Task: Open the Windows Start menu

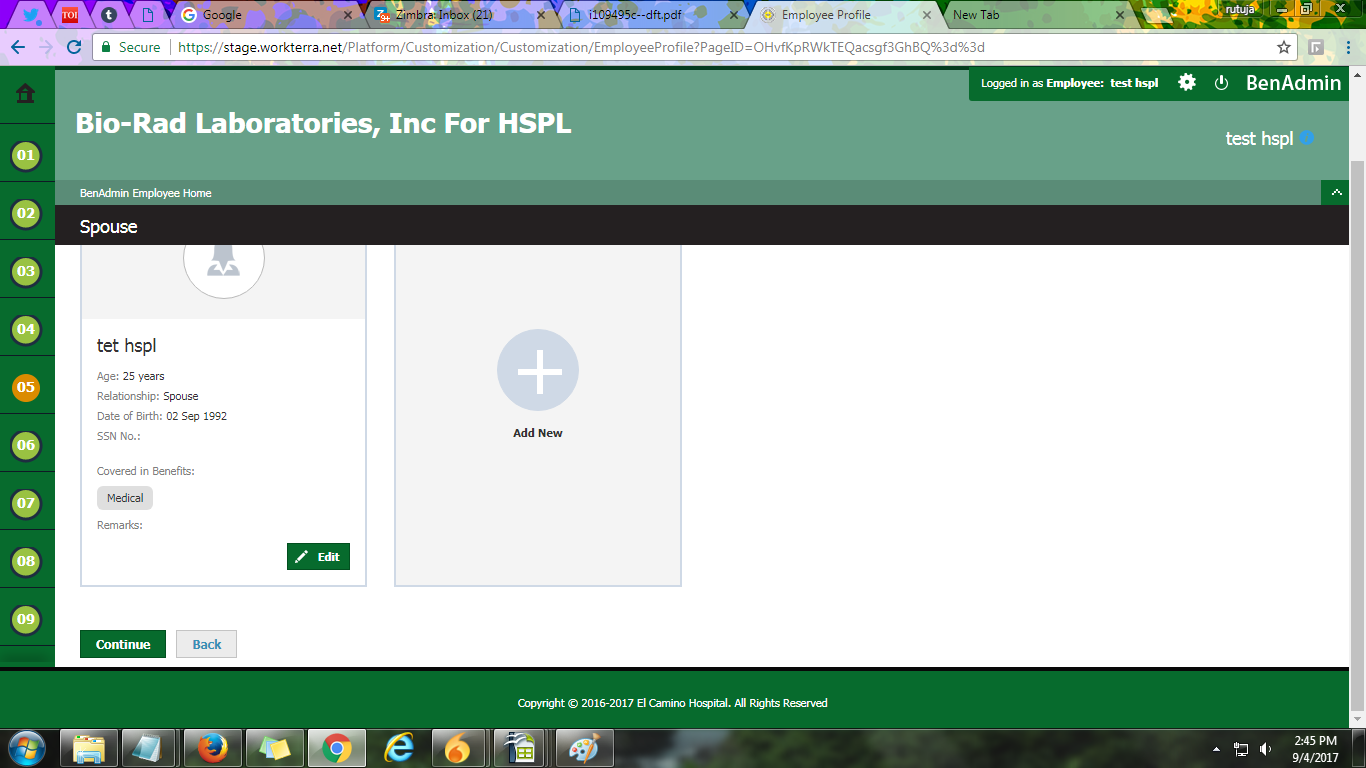Action: [x=26, y=748]
